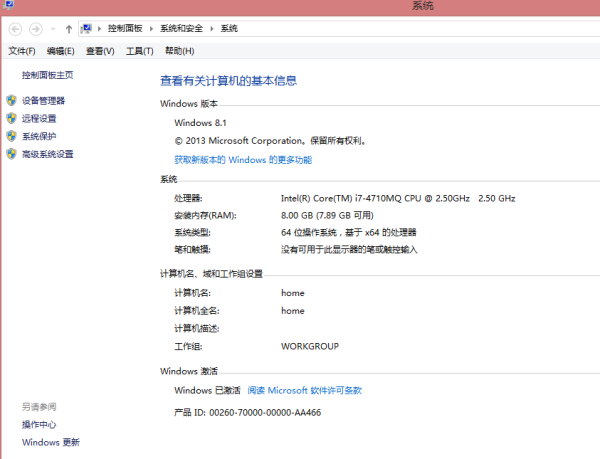
Task: Open the 文件(F) menu
Action: 22,51
